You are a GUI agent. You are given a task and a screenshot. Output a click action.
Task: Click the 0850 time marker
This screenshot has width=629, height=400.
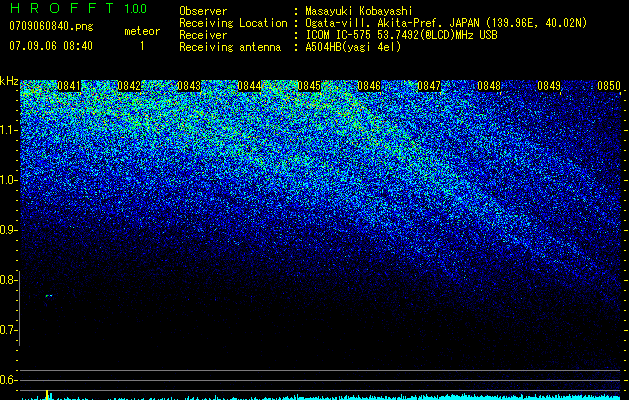click(609, 86)
